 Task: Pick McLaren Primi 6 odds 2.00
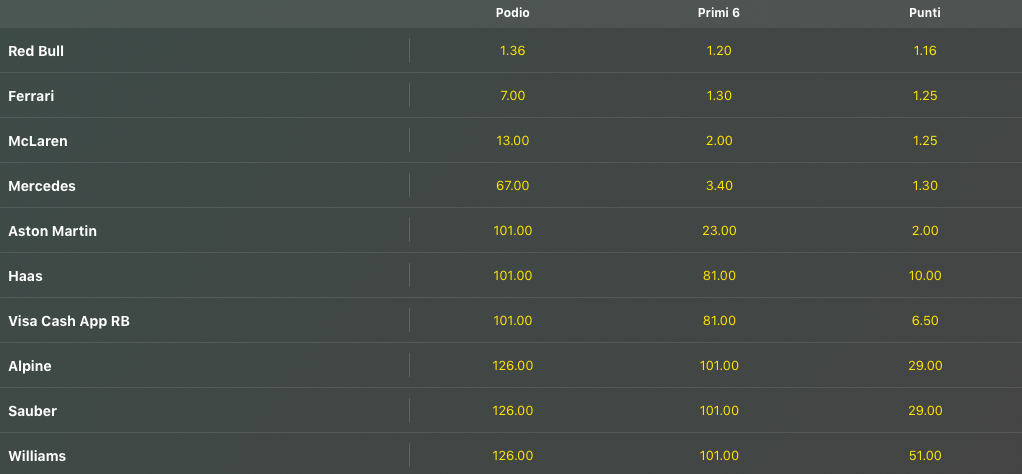coord(719,141)
